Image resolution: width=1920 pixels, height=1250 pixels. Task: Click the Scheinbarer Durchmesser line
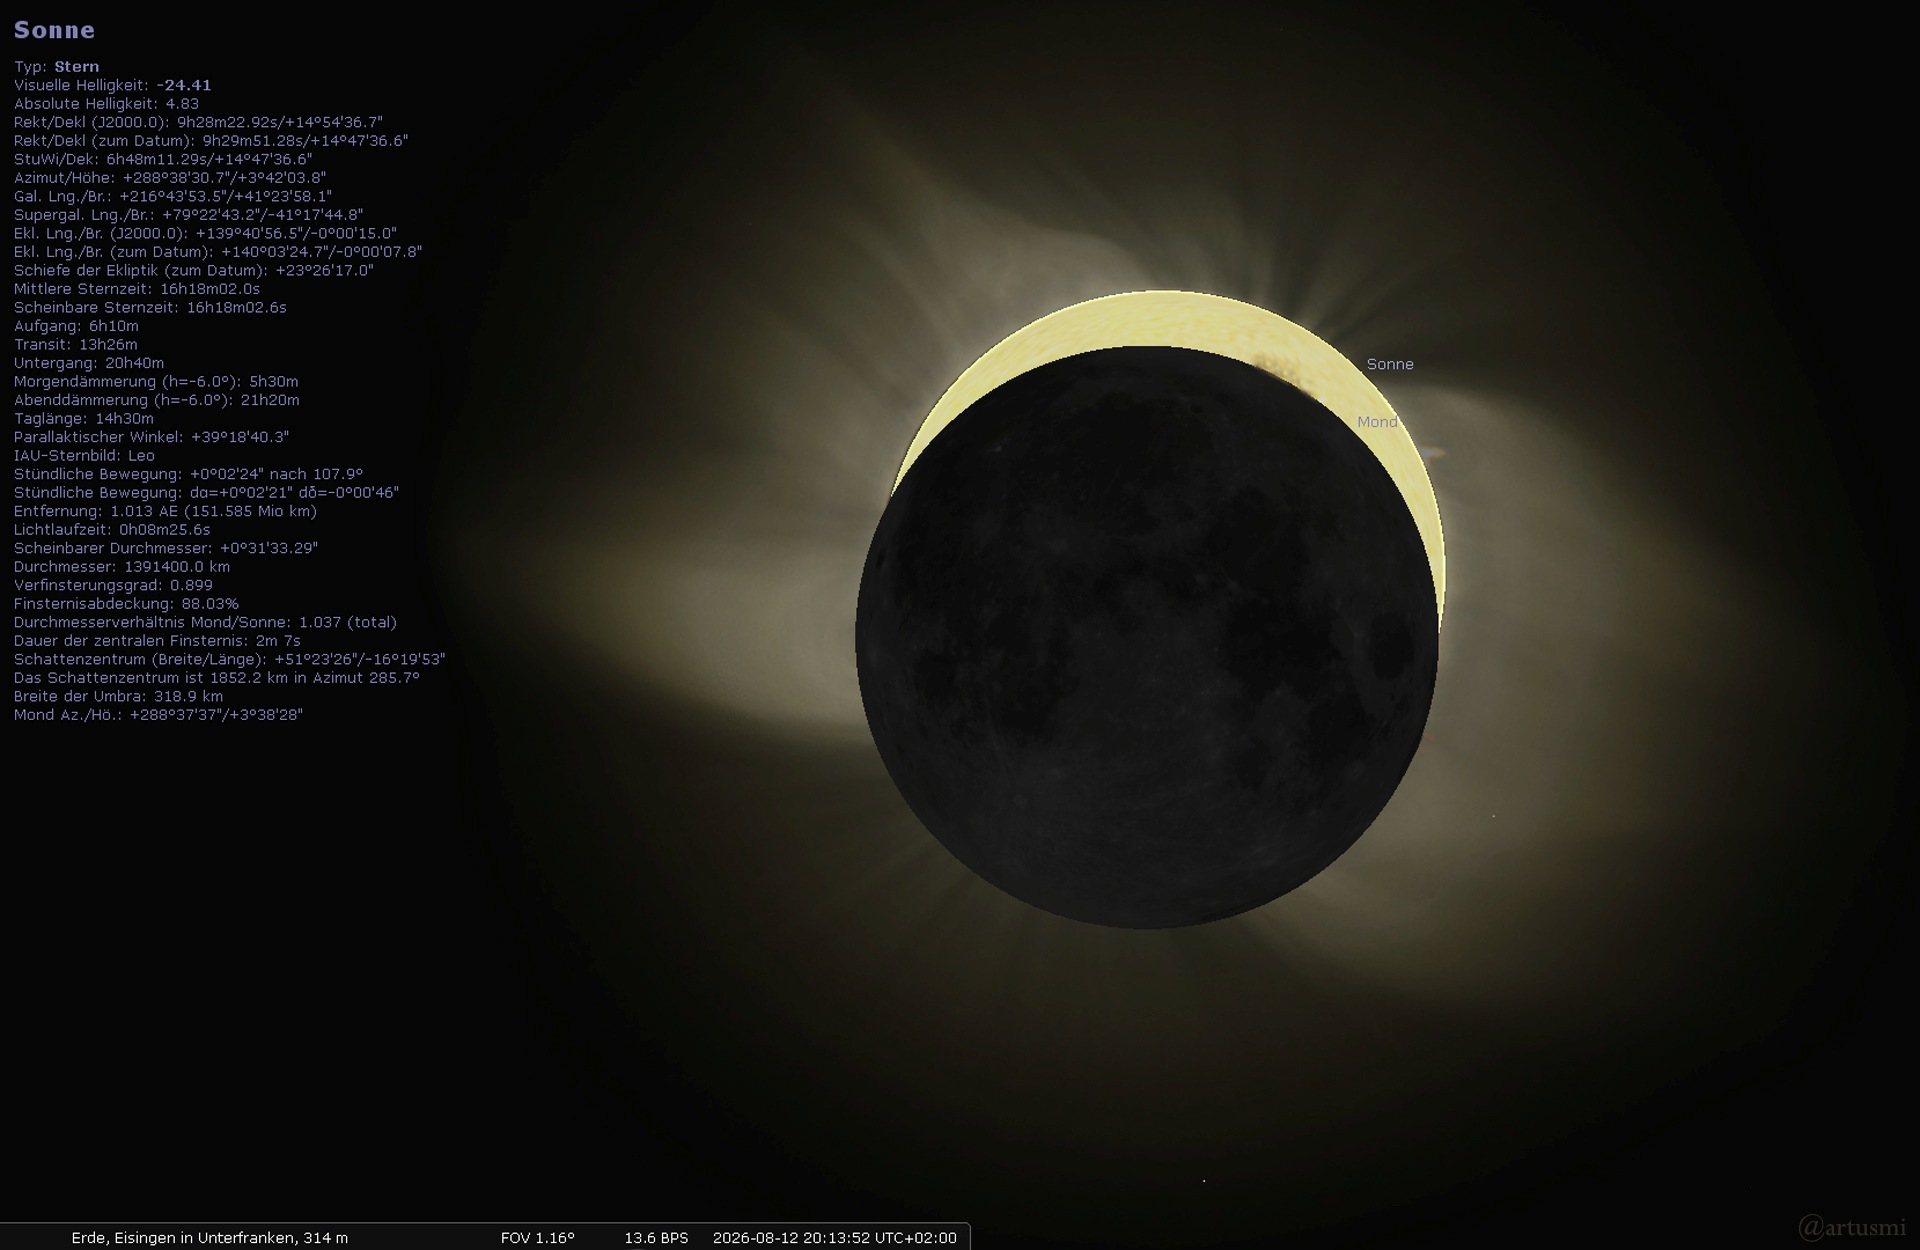[166, 548]
